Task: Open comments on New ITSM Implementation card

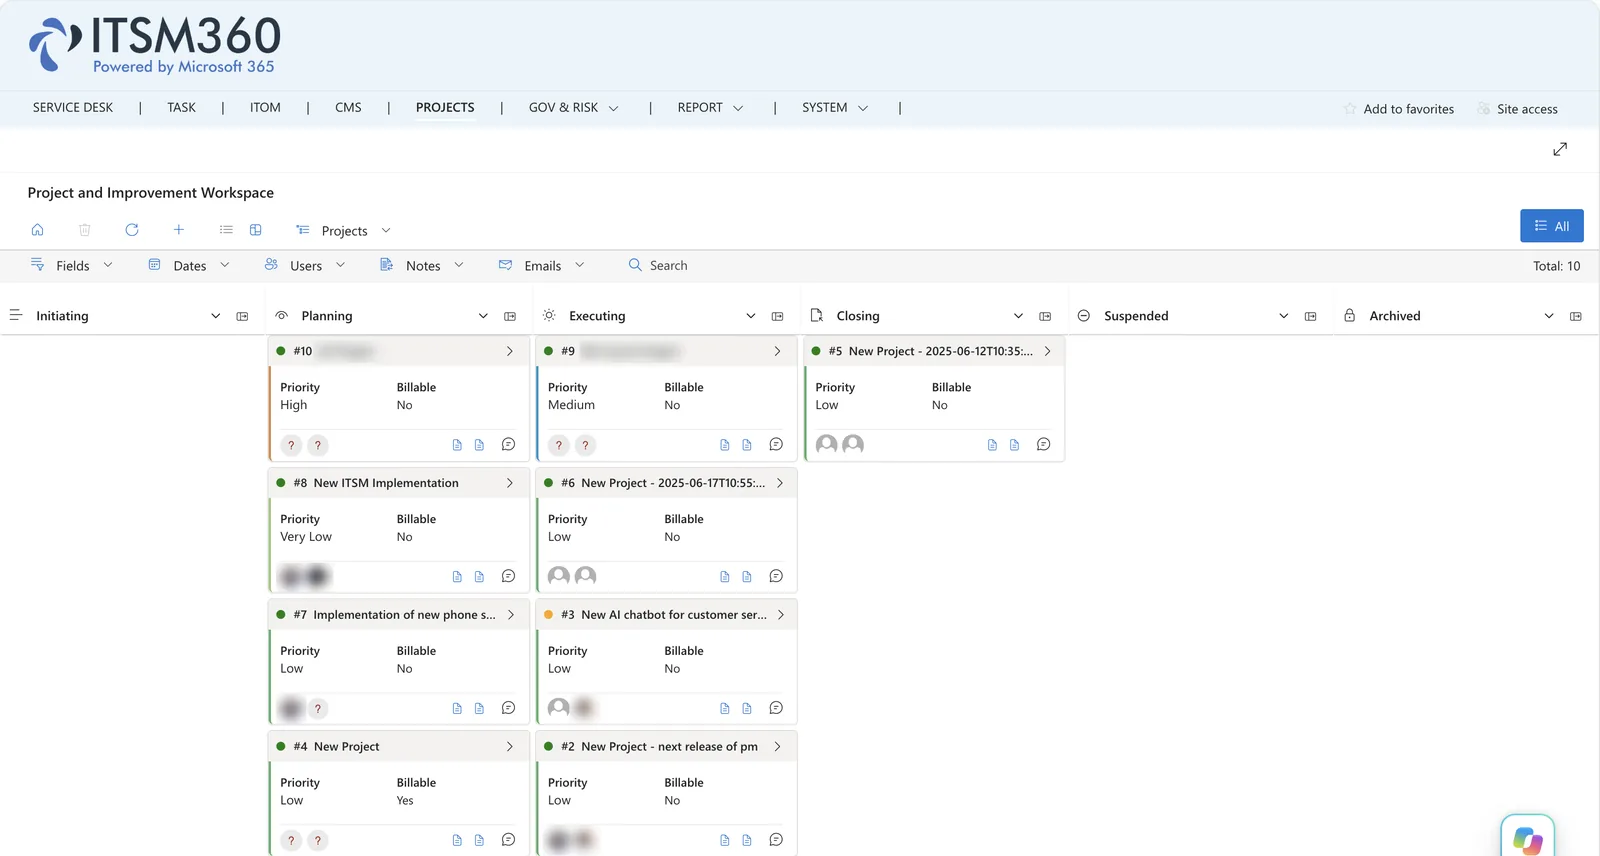Action: click(508, 577)
